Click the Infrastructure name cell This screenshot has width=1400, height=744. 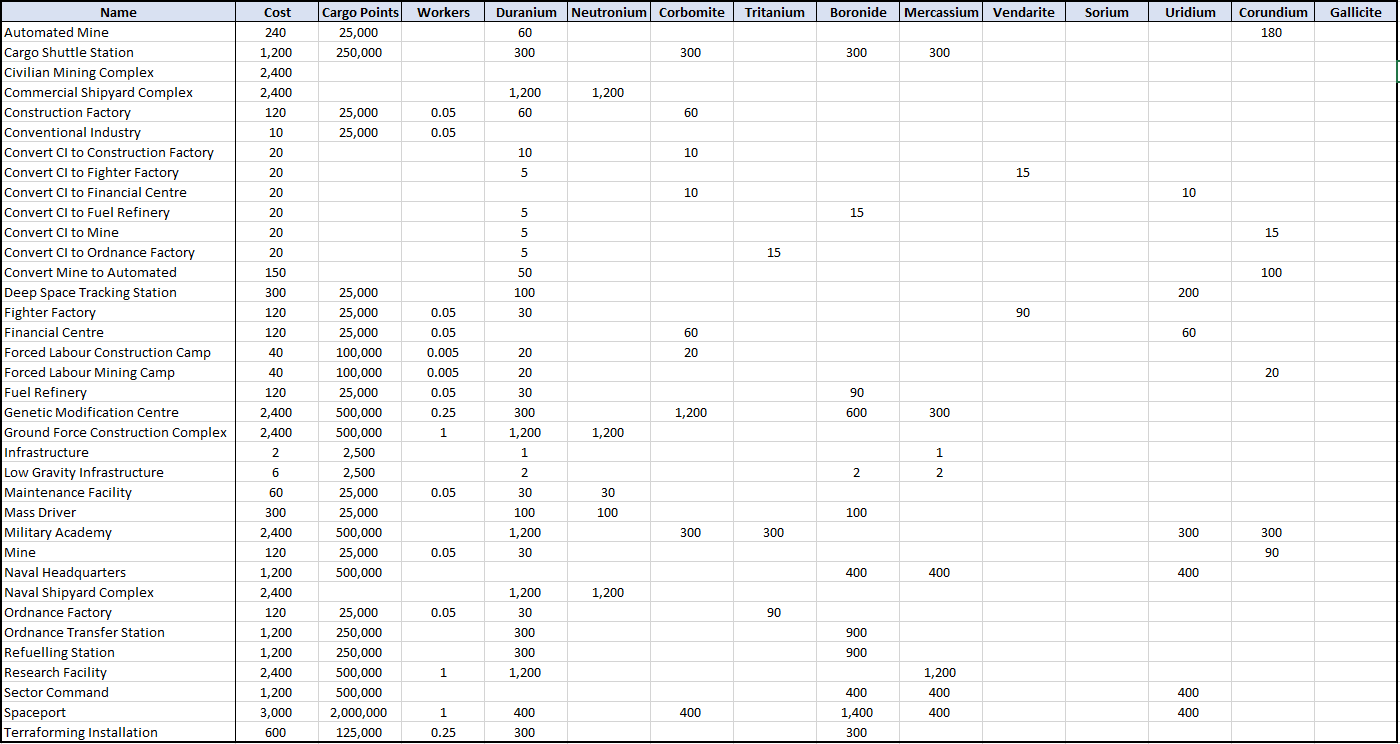point(119,452)
